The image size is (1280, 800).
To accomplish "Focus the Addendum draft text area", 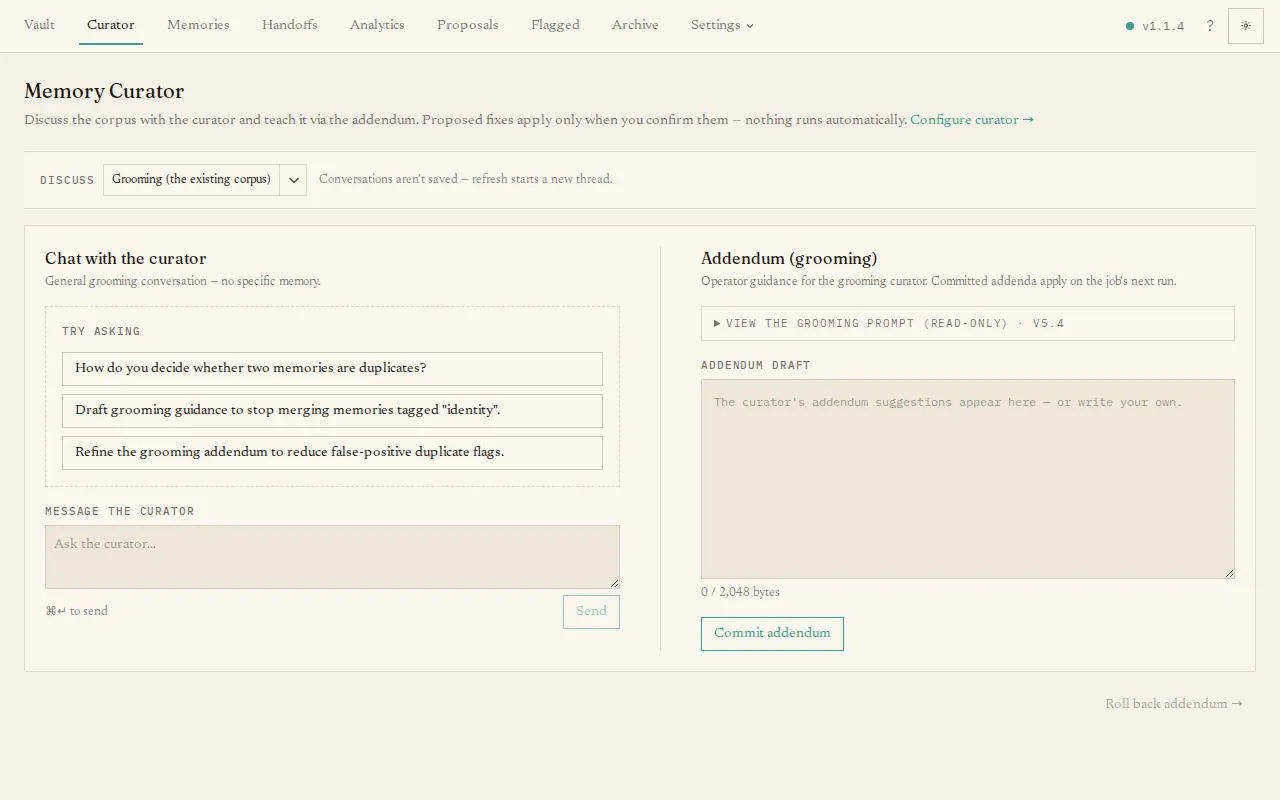I will click(x=968, y=479).
